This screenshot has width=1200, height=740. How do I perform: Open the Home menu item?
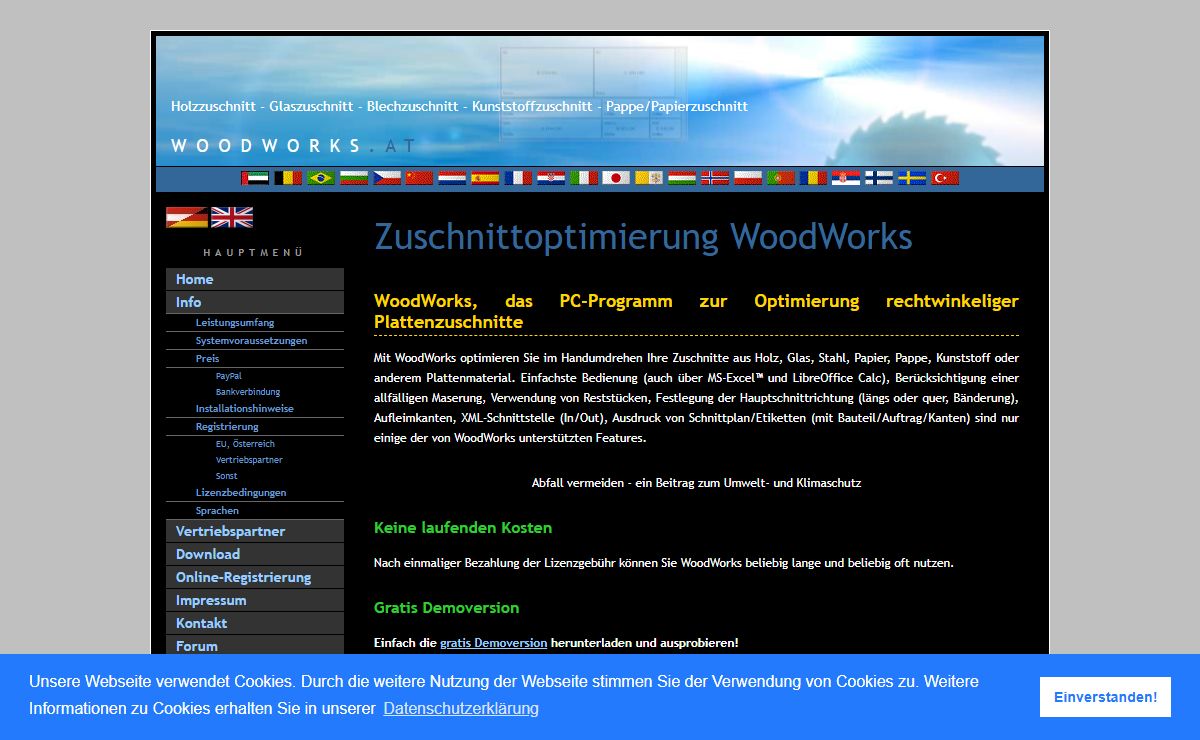[x=195, y=279]
